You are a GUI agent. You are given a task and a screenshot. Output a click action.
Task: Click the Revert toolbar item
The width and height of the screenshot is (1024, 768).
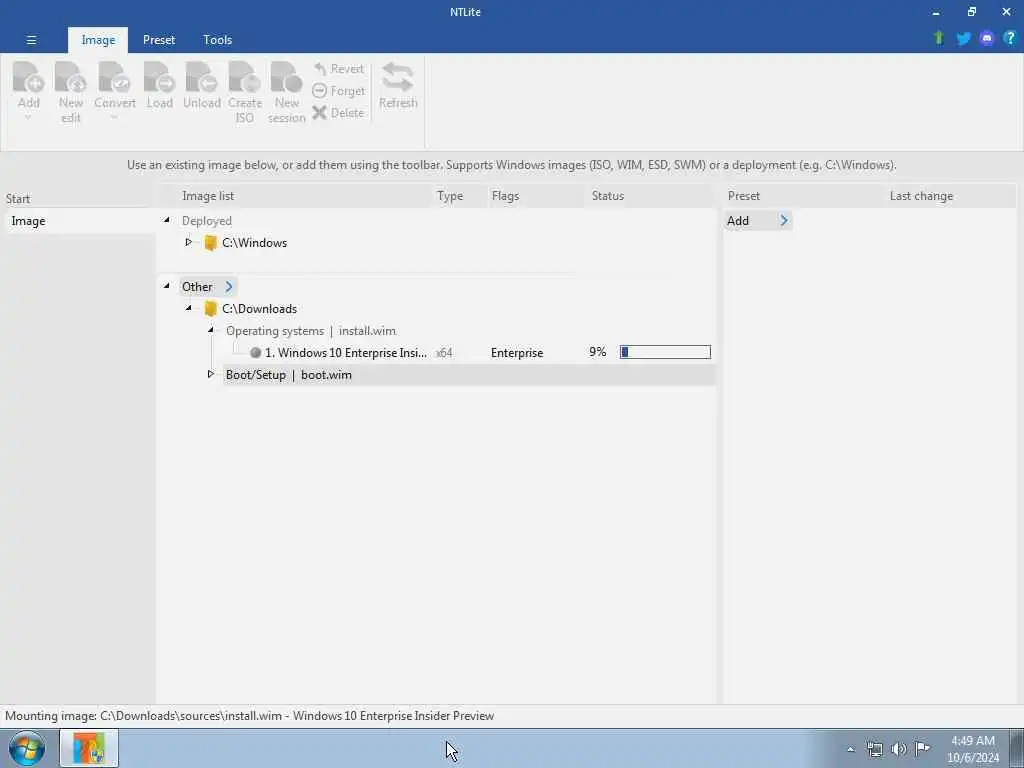tap(338, 69)
